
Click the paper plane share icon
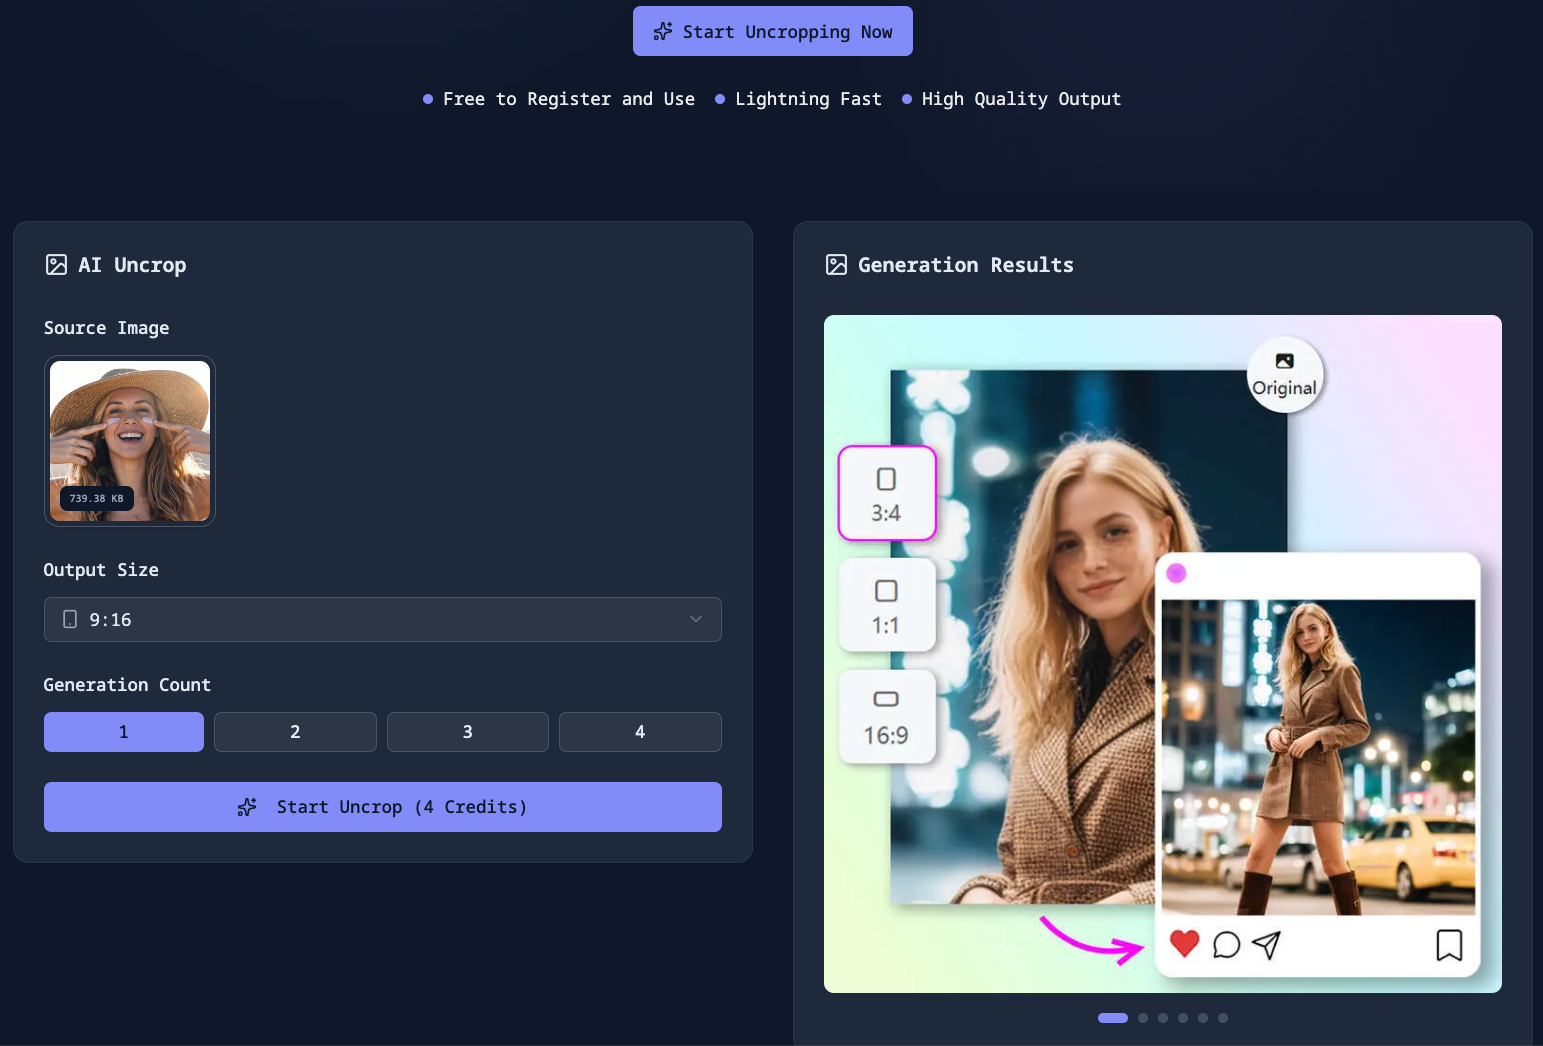(x=1266, y=945)
